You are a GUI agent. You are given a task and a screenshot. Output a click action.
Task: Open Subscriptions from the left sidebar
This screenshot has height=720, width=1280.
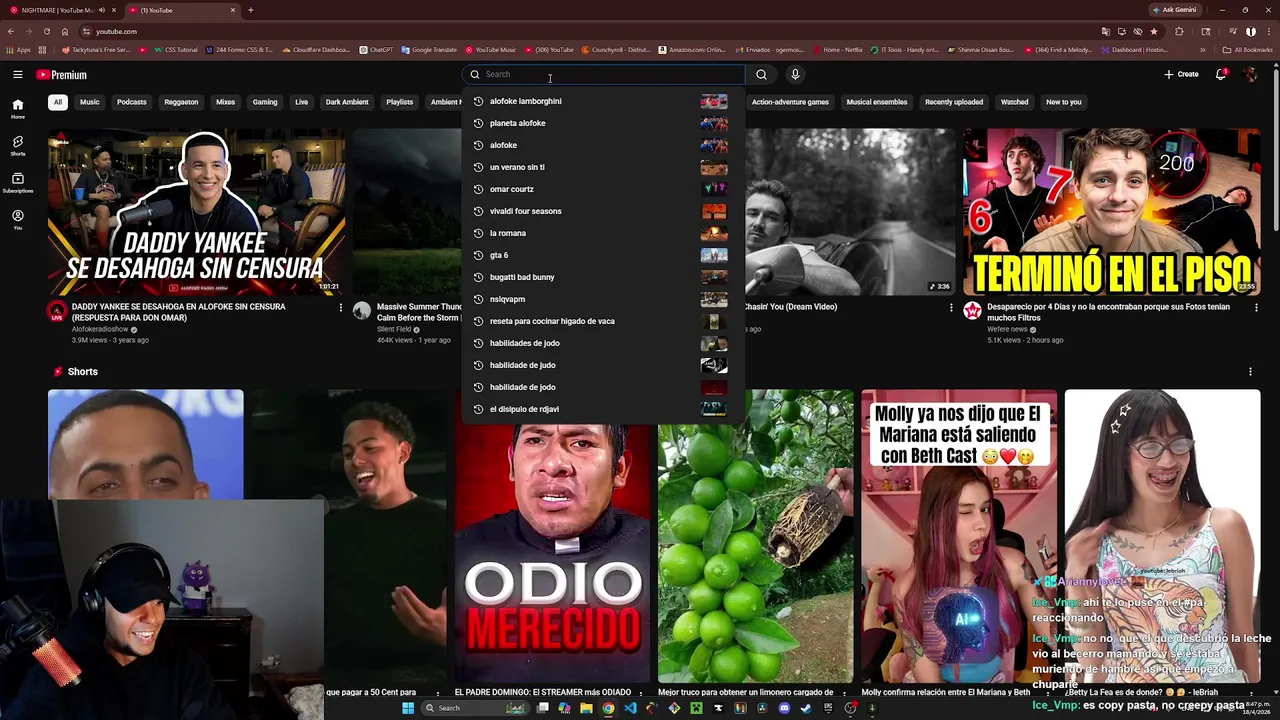pyautogui.click(x=17, y=182)
